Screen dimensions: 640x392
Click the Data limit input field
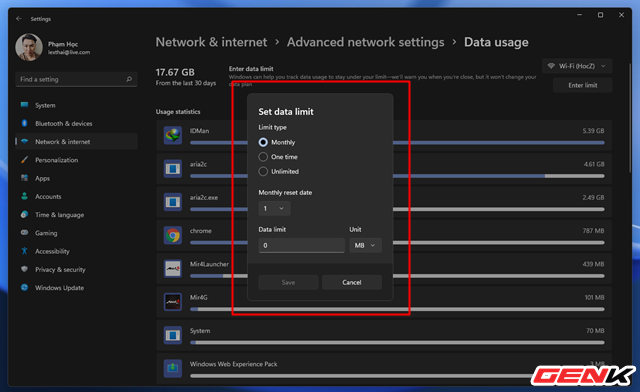pos(302,245)
